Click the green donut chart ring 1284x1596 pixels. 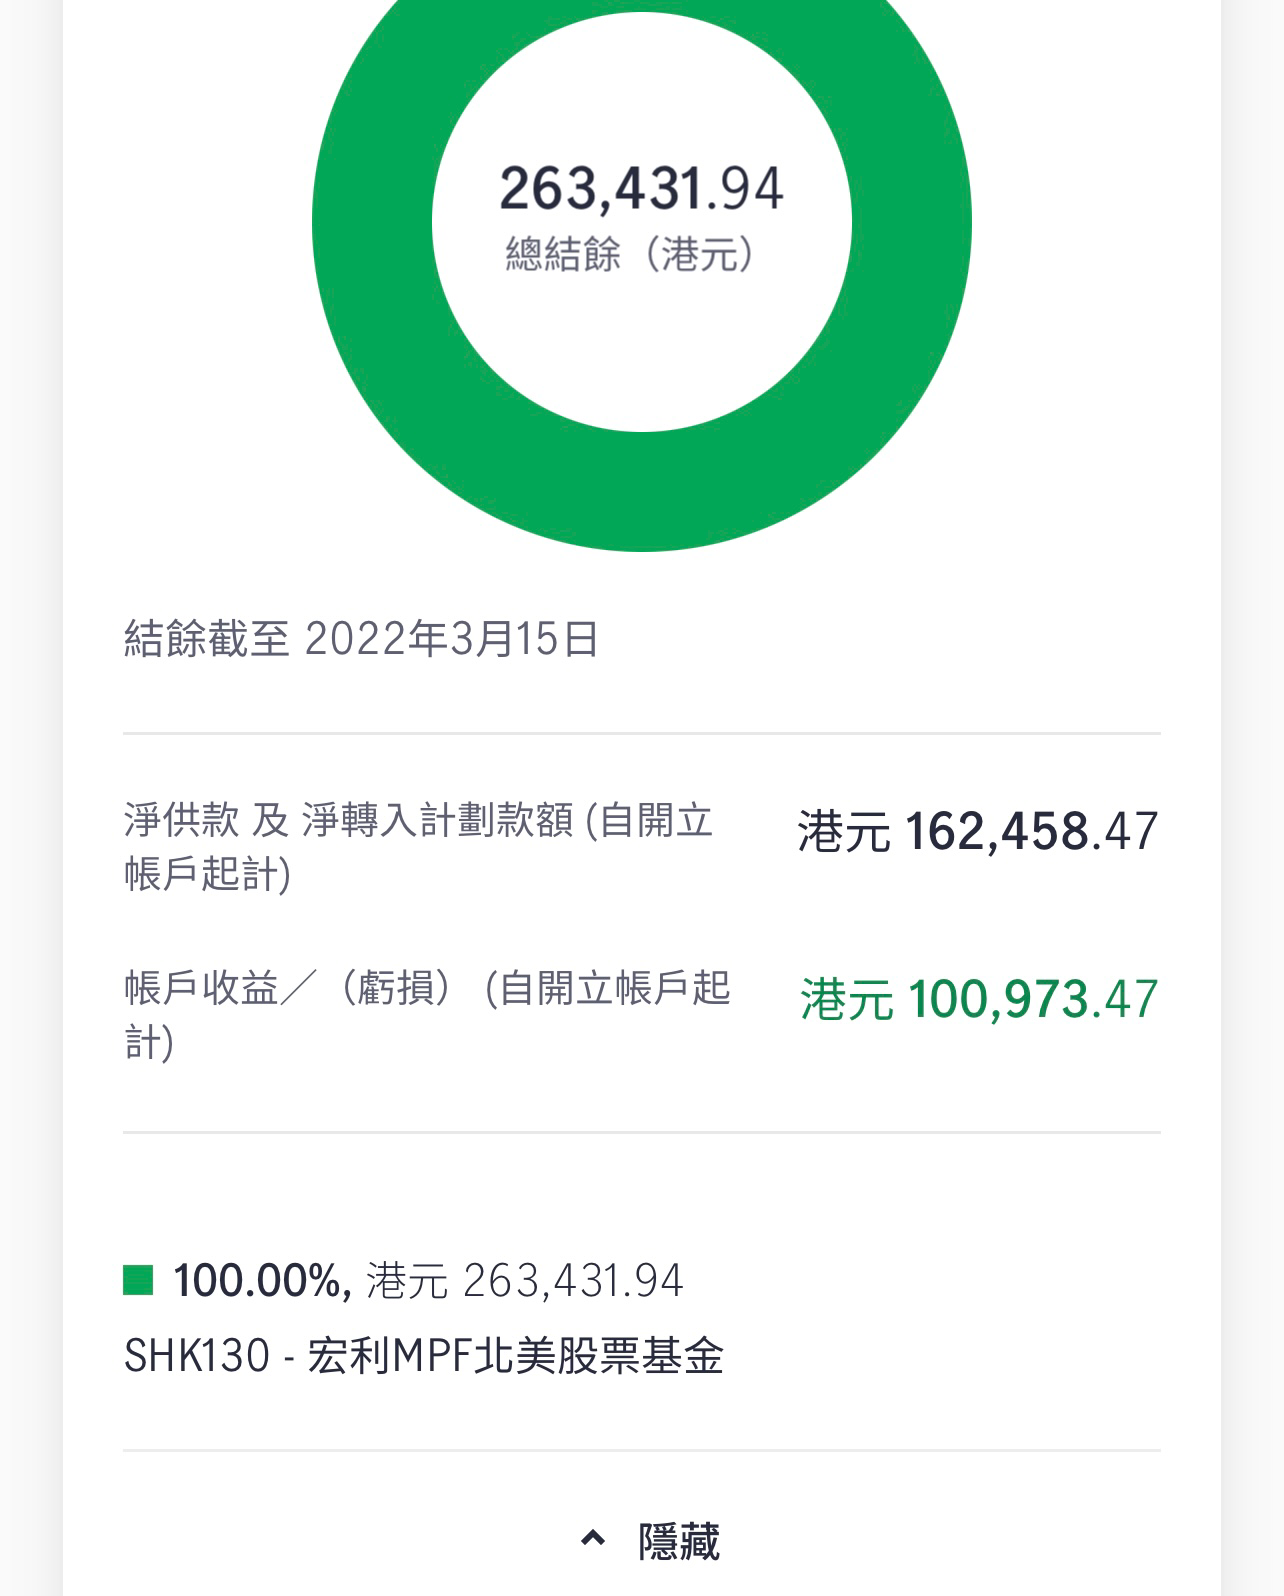(641, 492)
